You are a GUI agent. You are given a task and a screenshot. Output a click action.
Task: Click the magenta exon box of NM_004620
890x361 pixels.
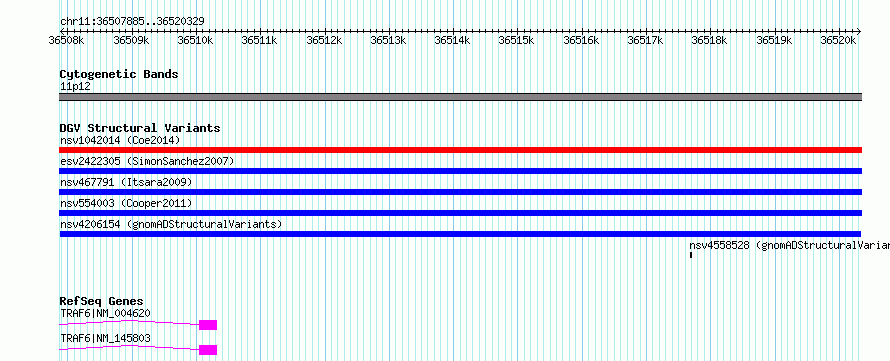(x=208, y=325)
